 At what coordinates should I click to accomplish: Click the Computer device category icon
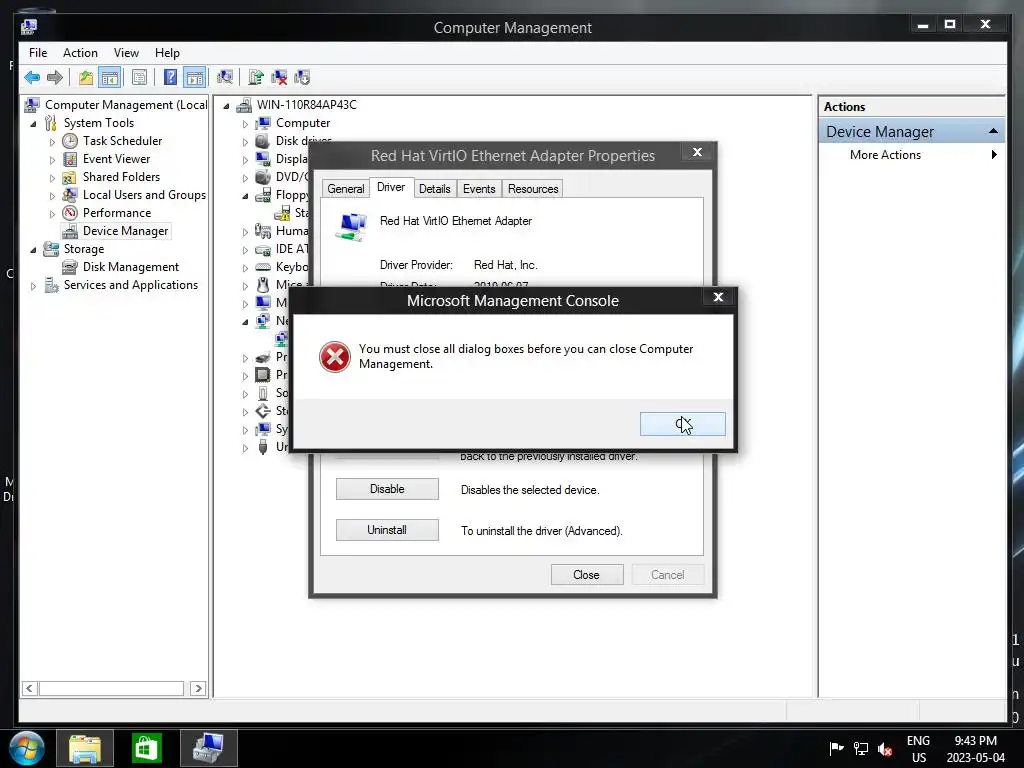(x=263, y=123)
